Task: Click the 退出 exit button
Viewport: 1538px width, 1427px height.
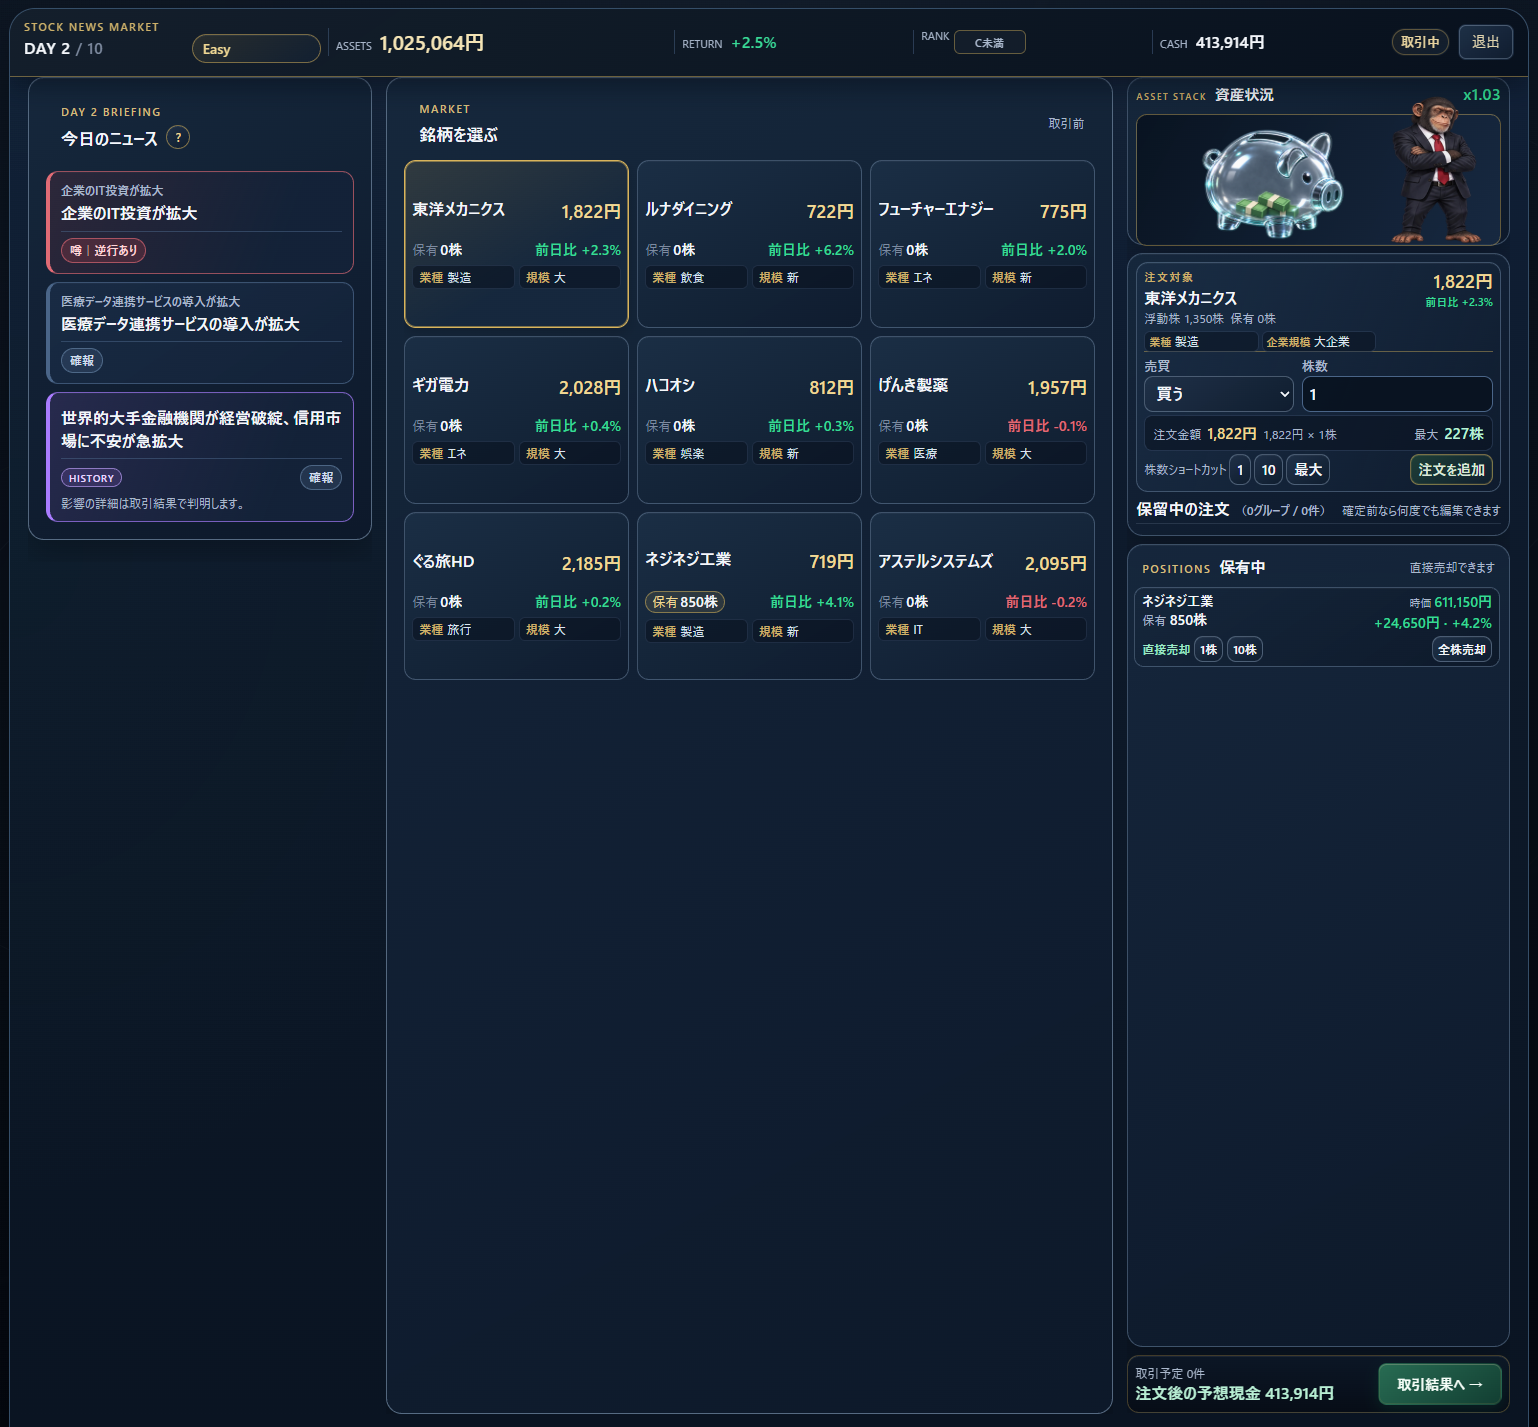Action: coord(1485,42)
